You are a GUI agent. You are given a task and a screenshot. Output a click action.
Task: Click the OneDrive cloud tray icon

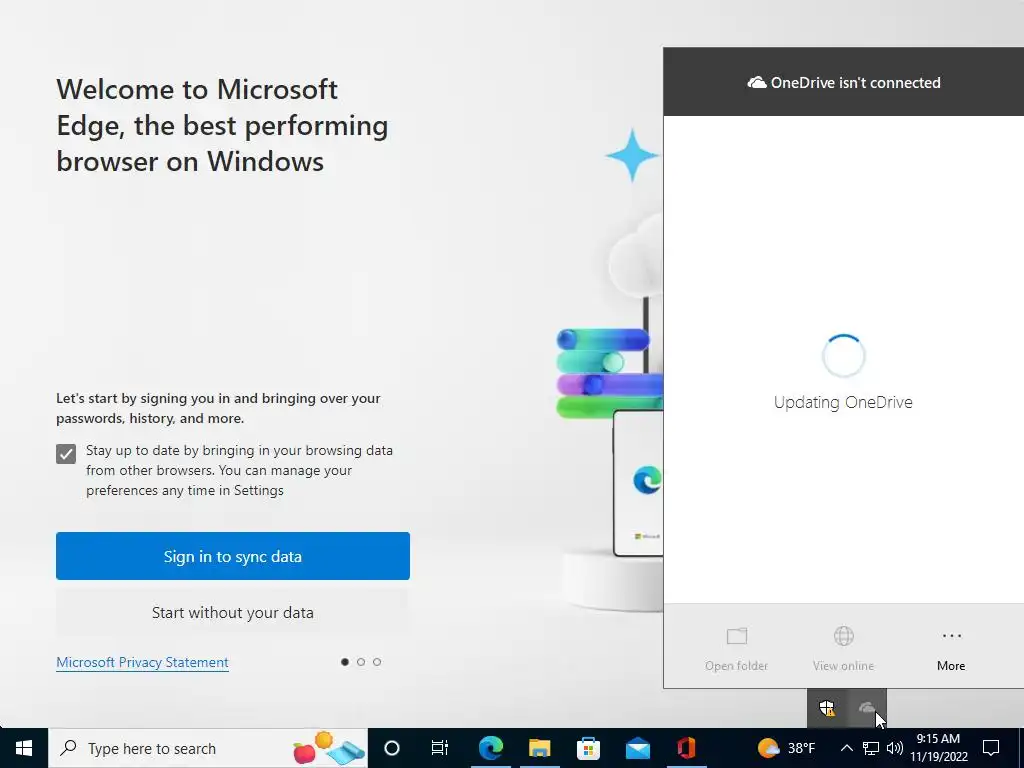[867, 708]
